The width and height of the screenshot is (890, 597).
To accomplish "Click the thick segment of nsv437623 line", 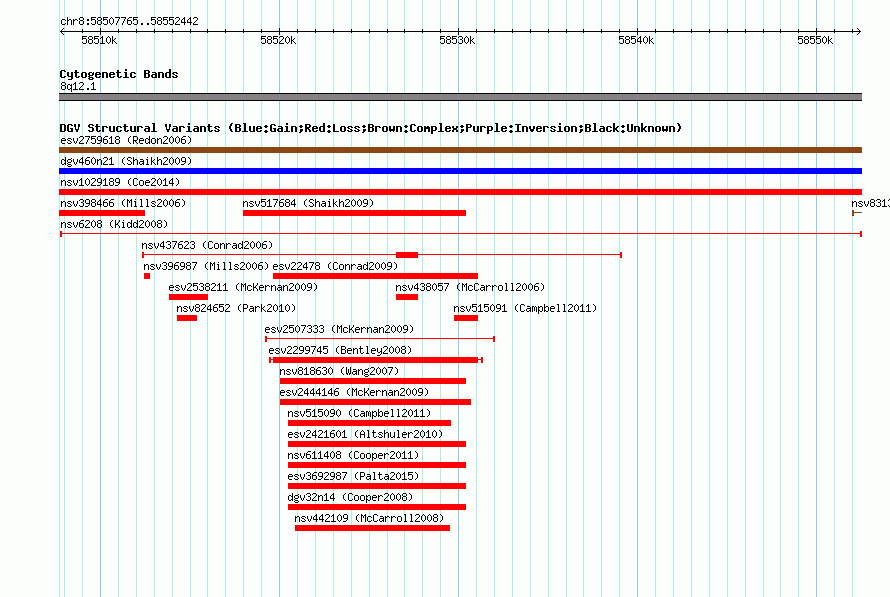I will (407, 255).
